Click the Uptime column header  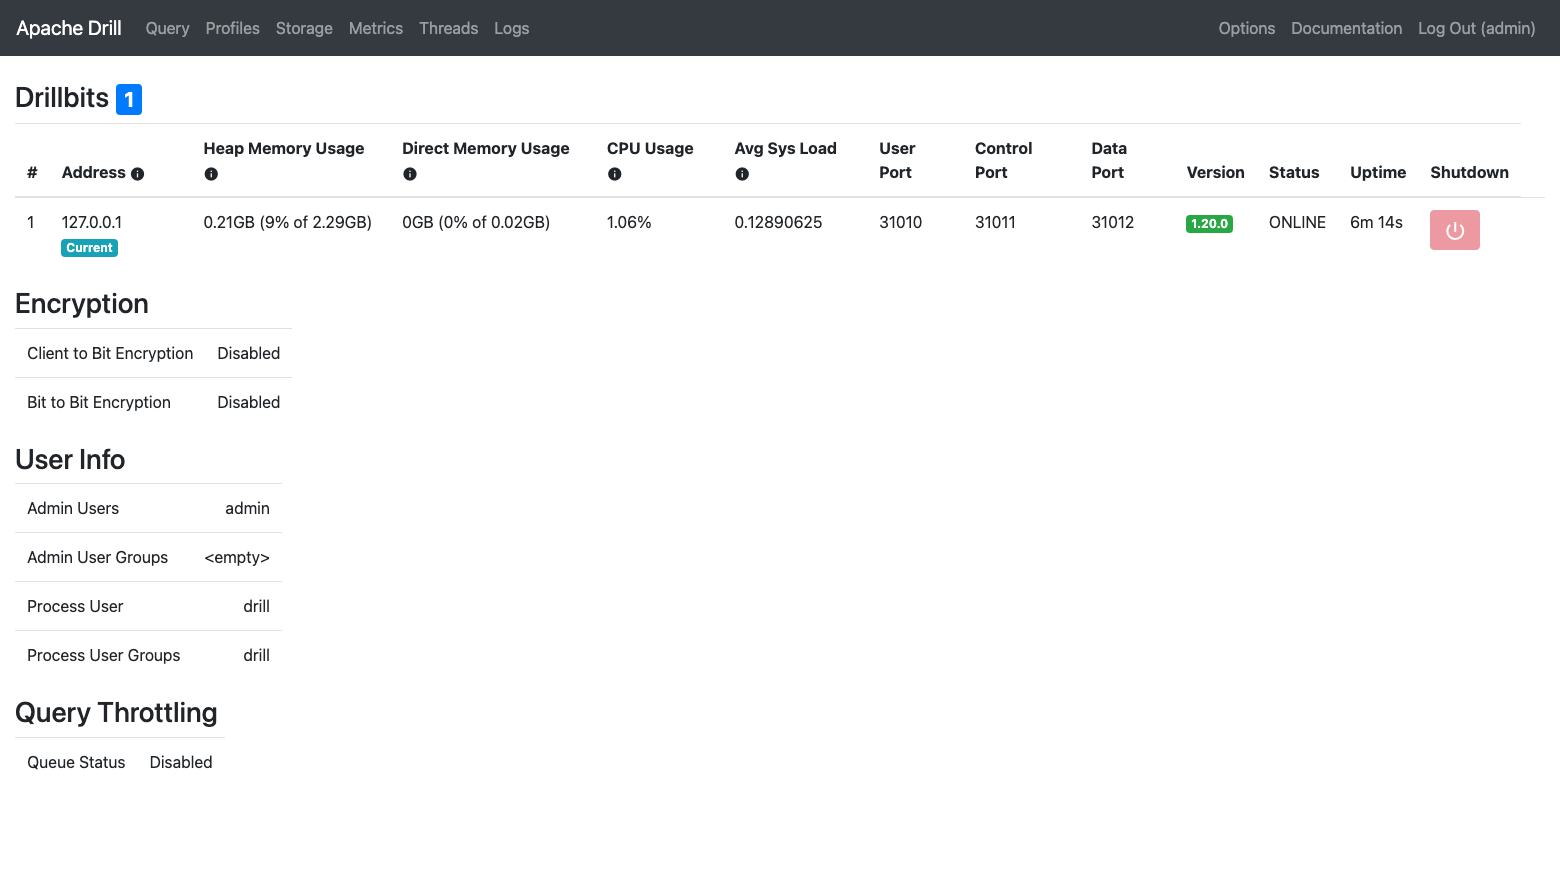1378,172
